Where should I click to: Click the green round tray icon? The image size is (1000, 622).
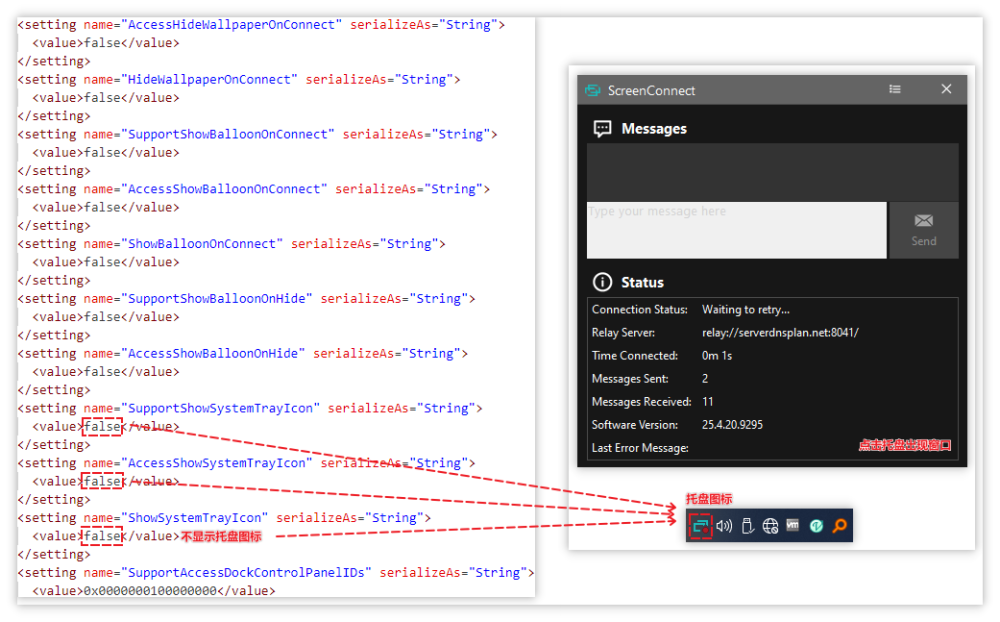pos(816,526)
